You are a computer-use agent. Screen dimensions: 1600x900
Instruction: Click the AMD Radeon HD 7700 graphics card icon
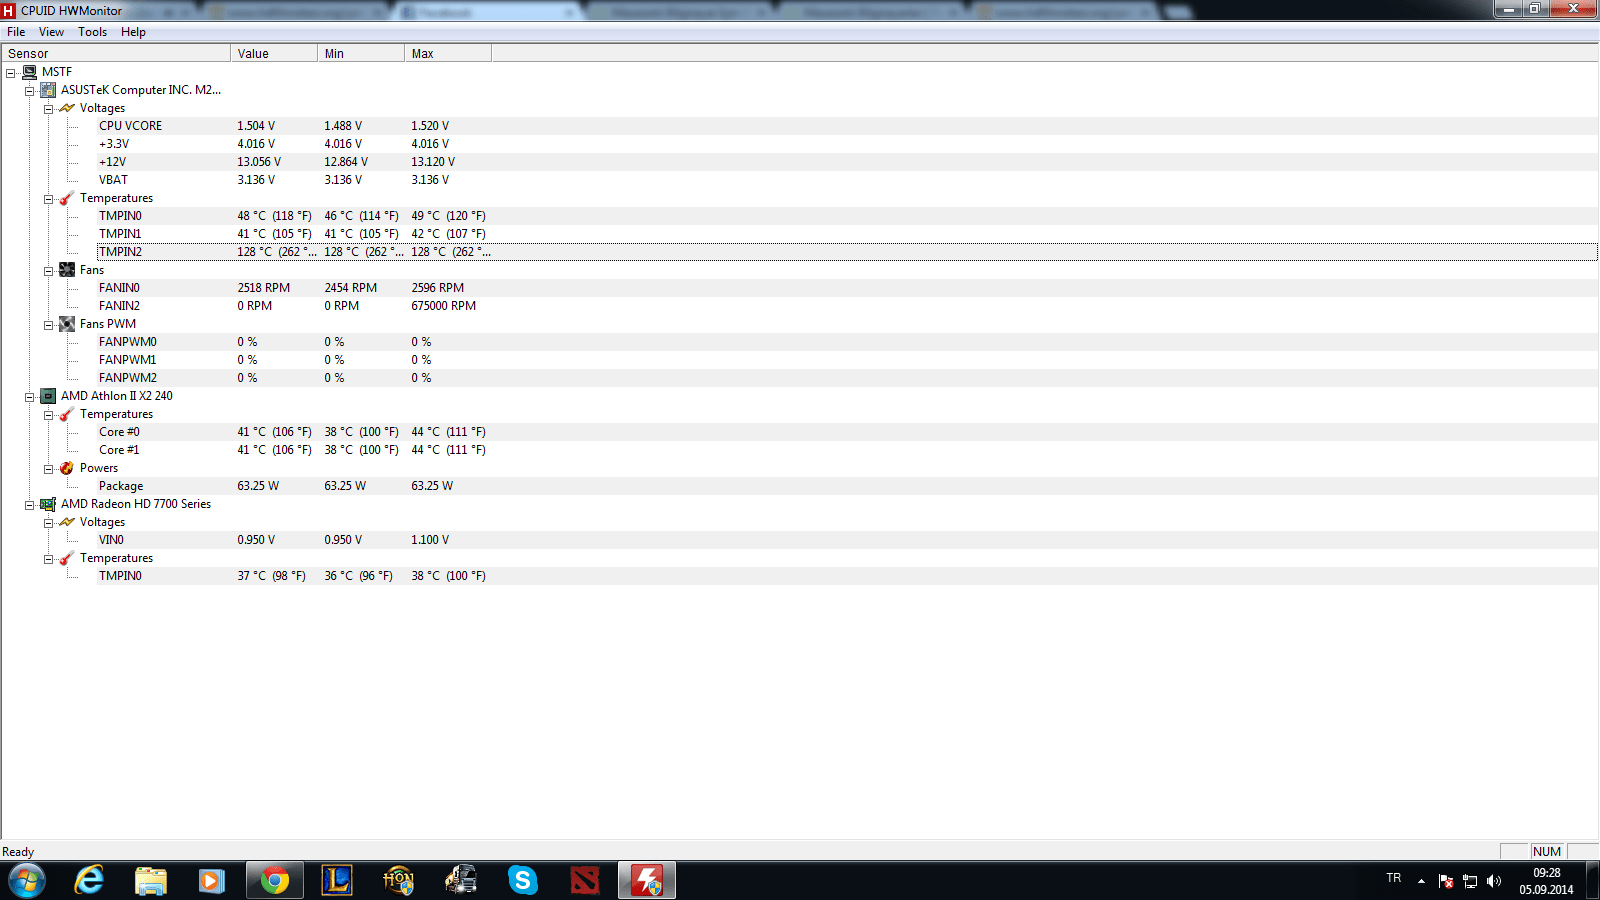point(48,503)
